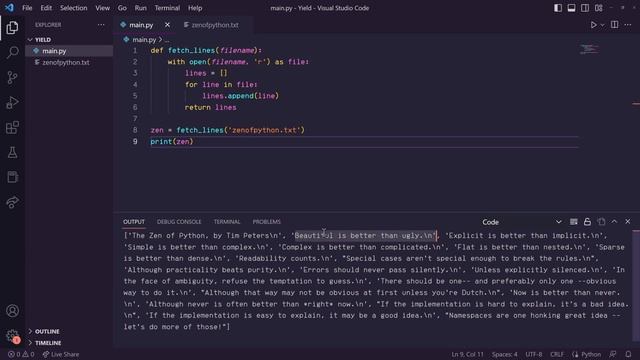Image resolution: width=640 pixels, height=360 pixels.
Task: Click Live Share in status bar
Action: coord(61,354)
